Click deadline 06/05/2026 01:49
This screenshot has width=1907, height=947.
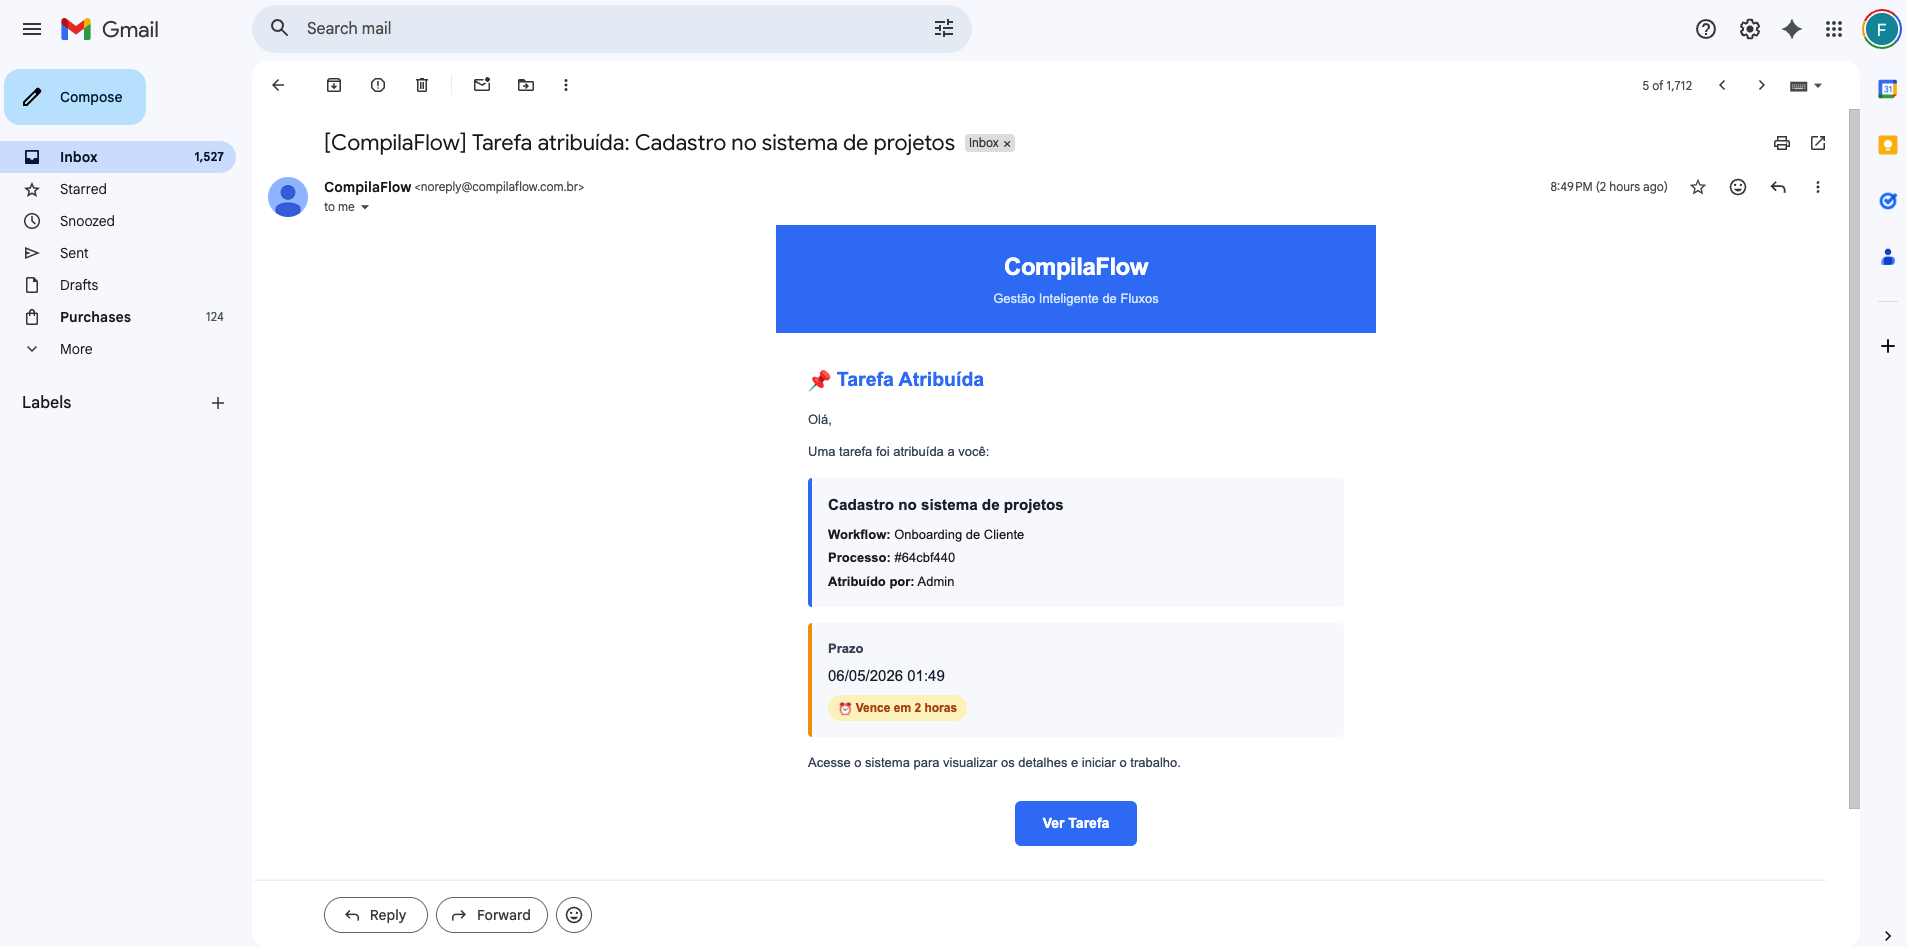[x=886, y=676]
